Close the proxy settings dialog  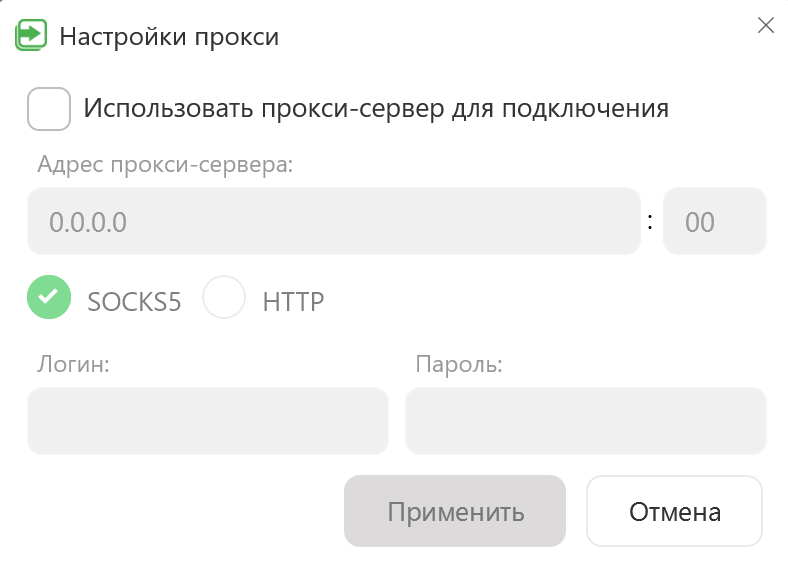(x=766, y=26)
